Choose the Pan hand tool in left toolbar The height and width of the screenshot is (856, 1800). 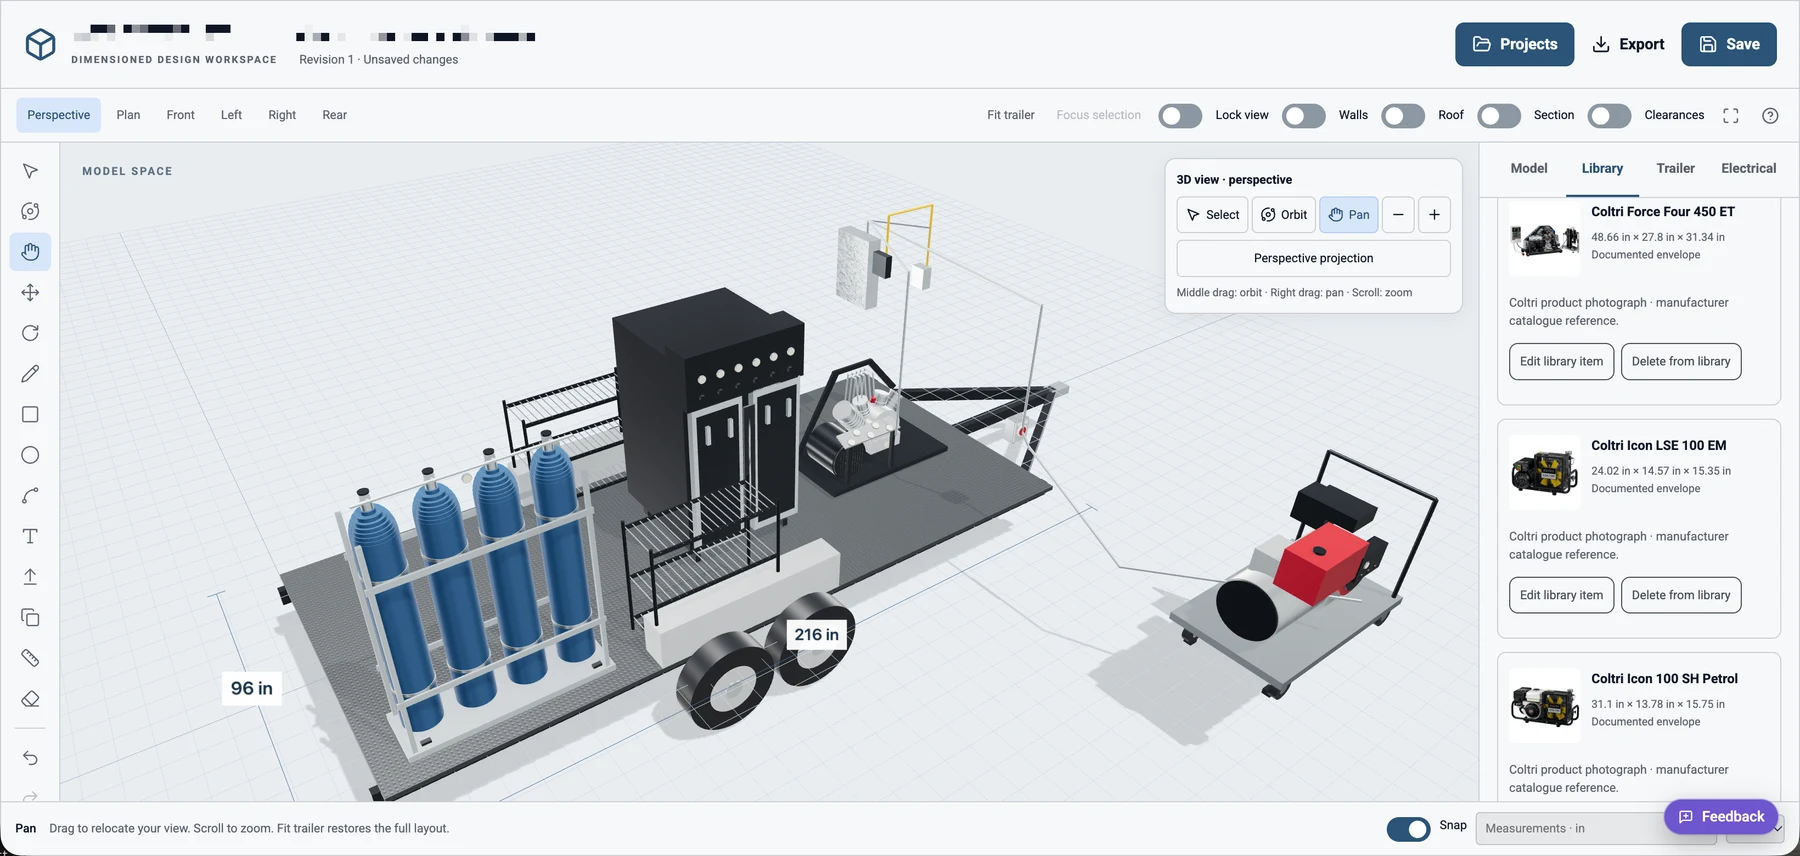(30, 252)
